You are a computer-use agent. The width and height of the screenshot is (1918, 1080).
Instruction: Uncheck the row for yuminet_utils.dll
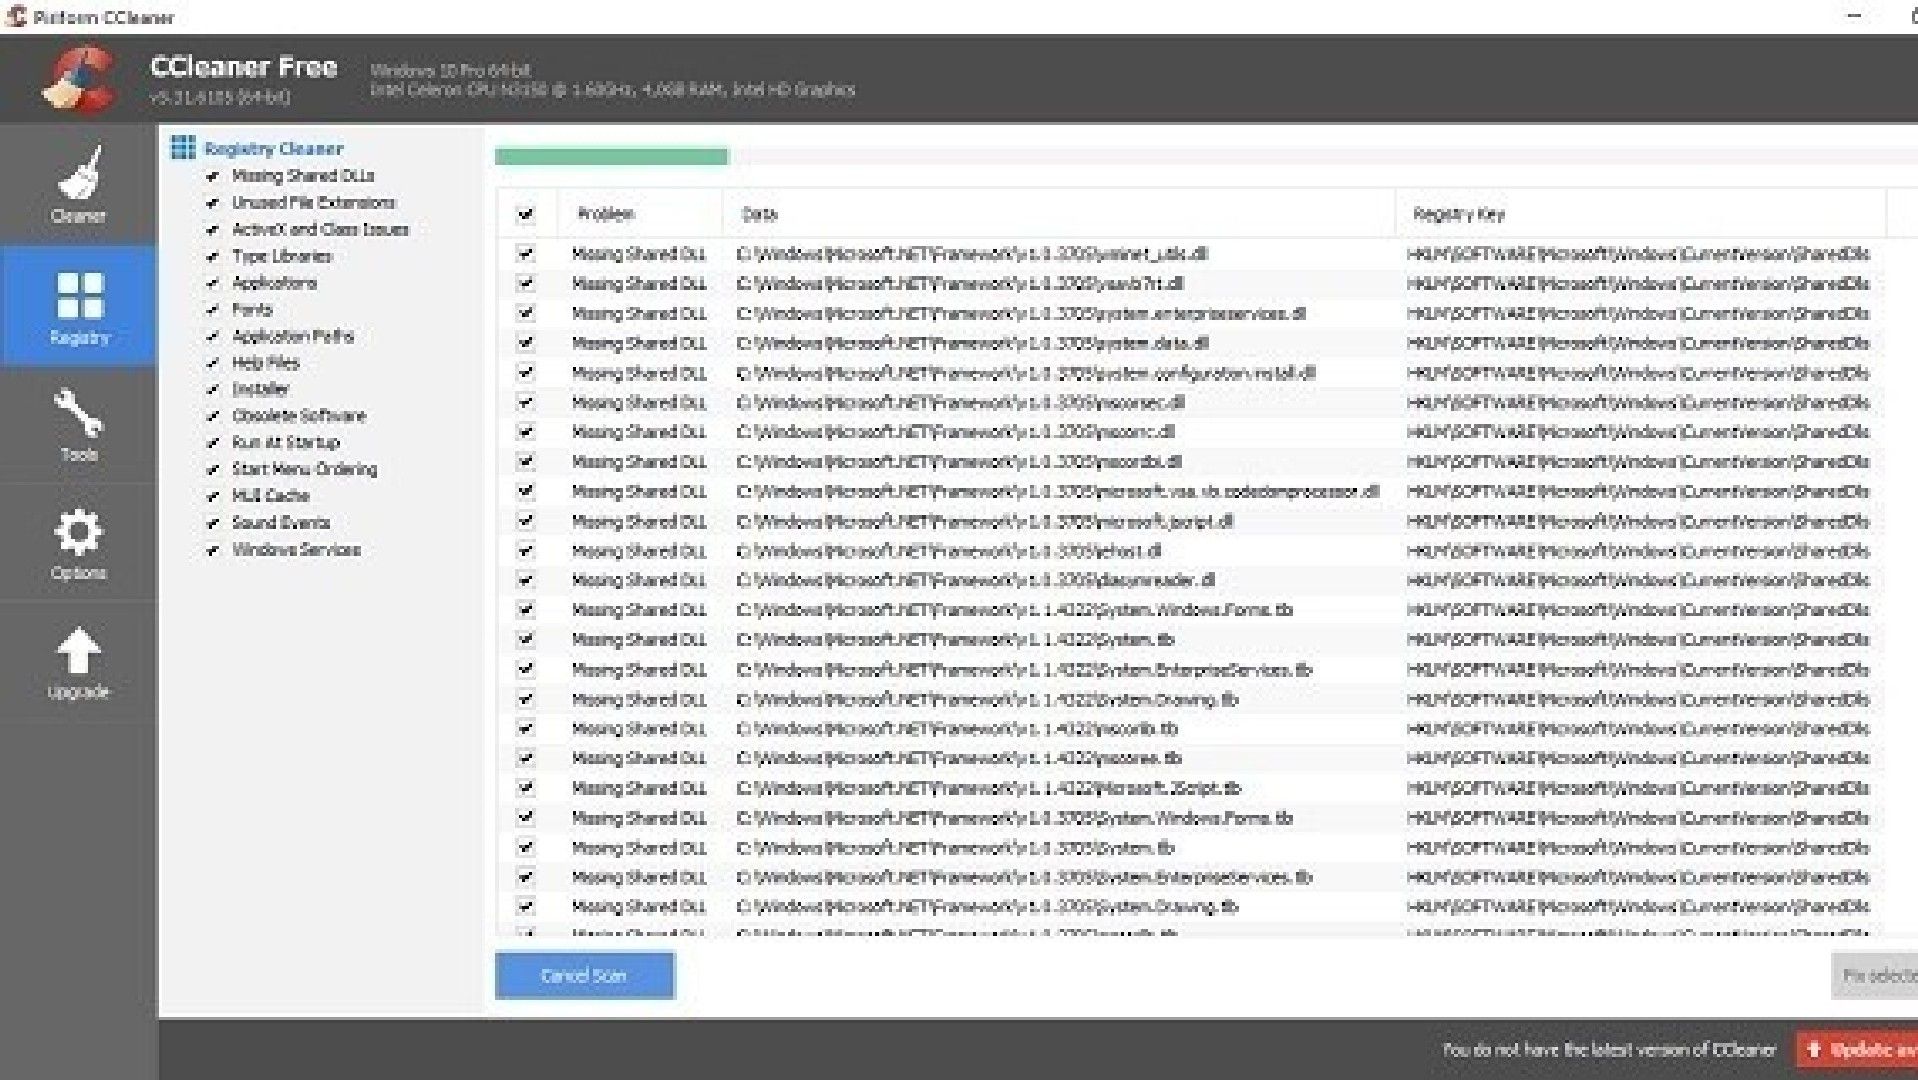pos(526,253)
